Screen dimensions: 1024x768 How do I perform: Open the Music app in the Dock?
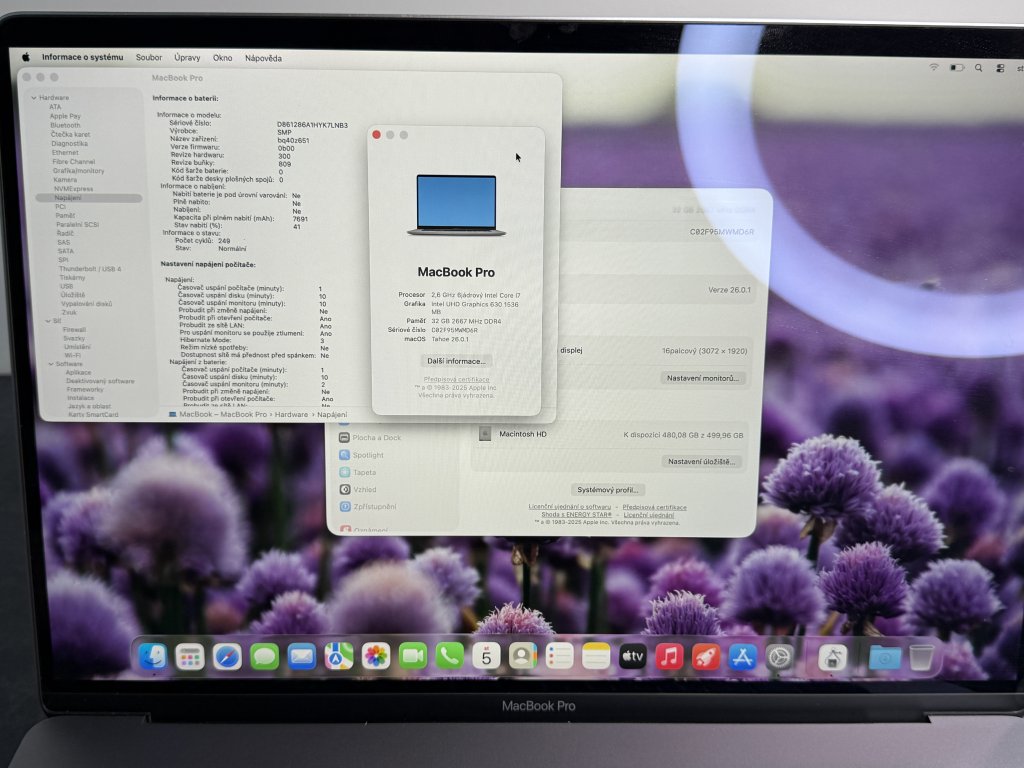pos(669,656)
